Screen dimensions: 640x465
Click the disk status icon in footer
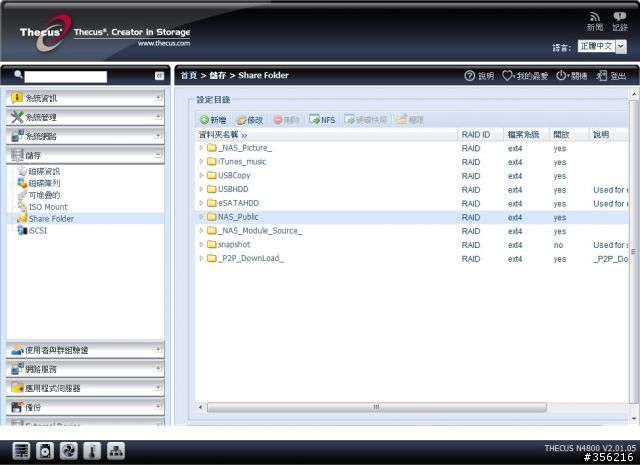44,451
